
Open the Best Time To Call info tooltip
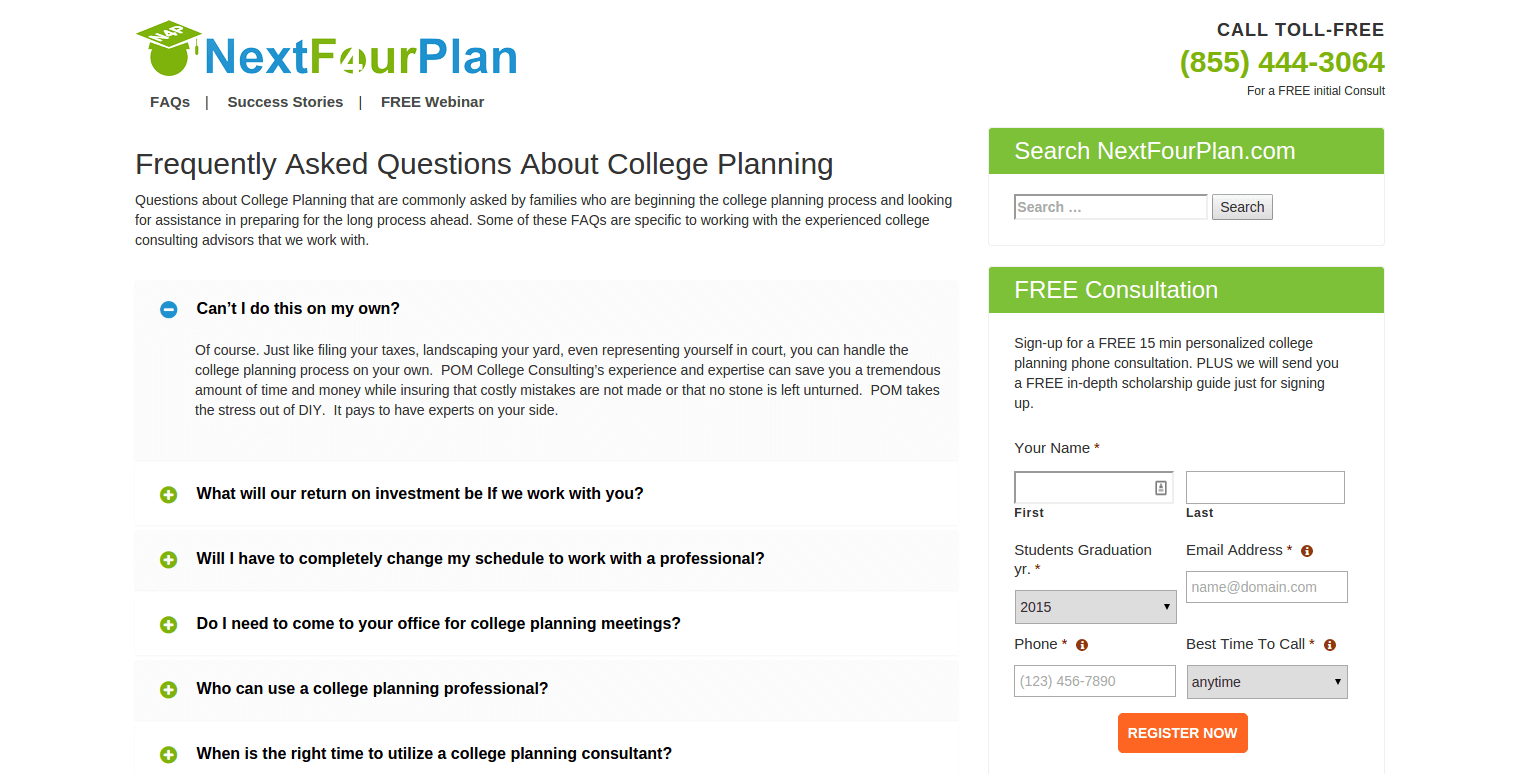coord(1329,645)
